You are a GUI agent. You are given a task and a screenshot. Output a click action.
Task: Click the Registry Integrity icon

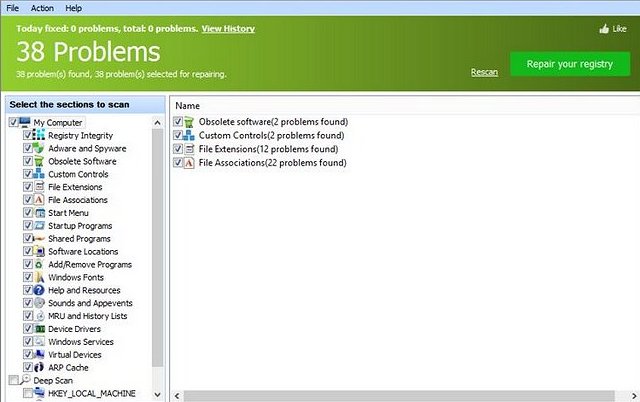(40, 135)
